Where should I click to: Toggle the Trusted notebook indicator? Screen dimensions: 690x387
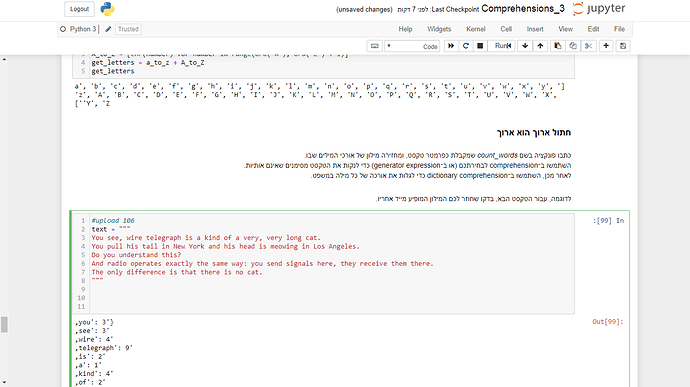click(x=128, y=29)
